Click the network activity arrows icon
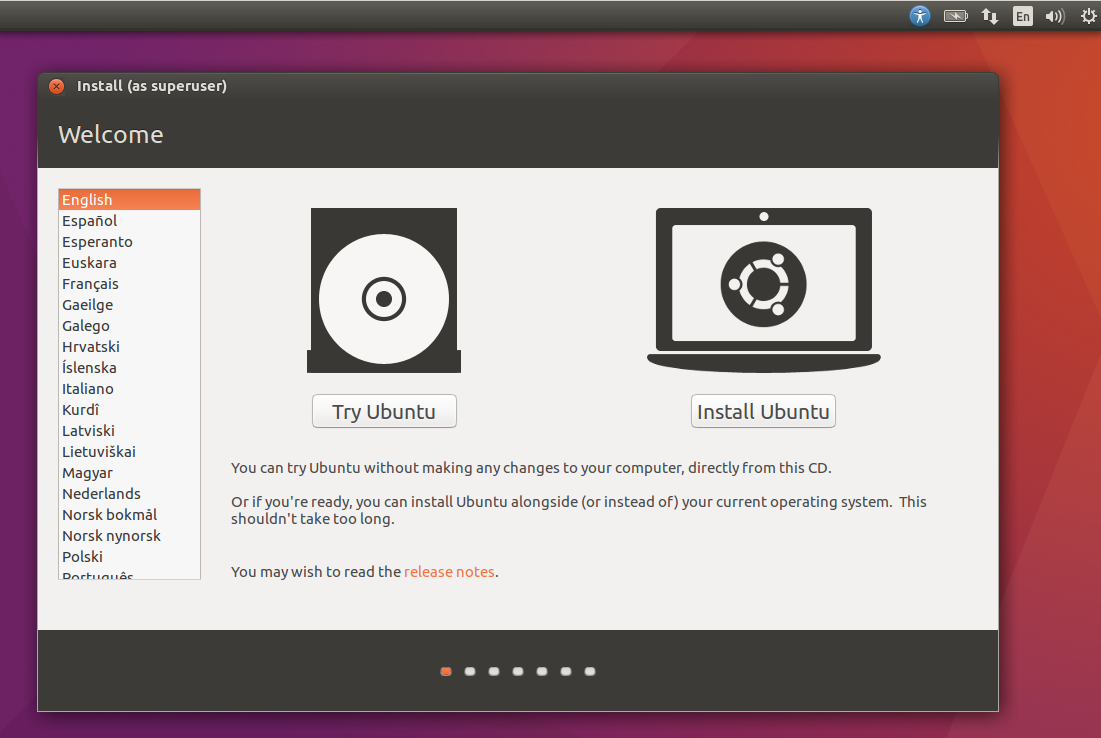1101x738 pixels. click(x=989, y=15)
